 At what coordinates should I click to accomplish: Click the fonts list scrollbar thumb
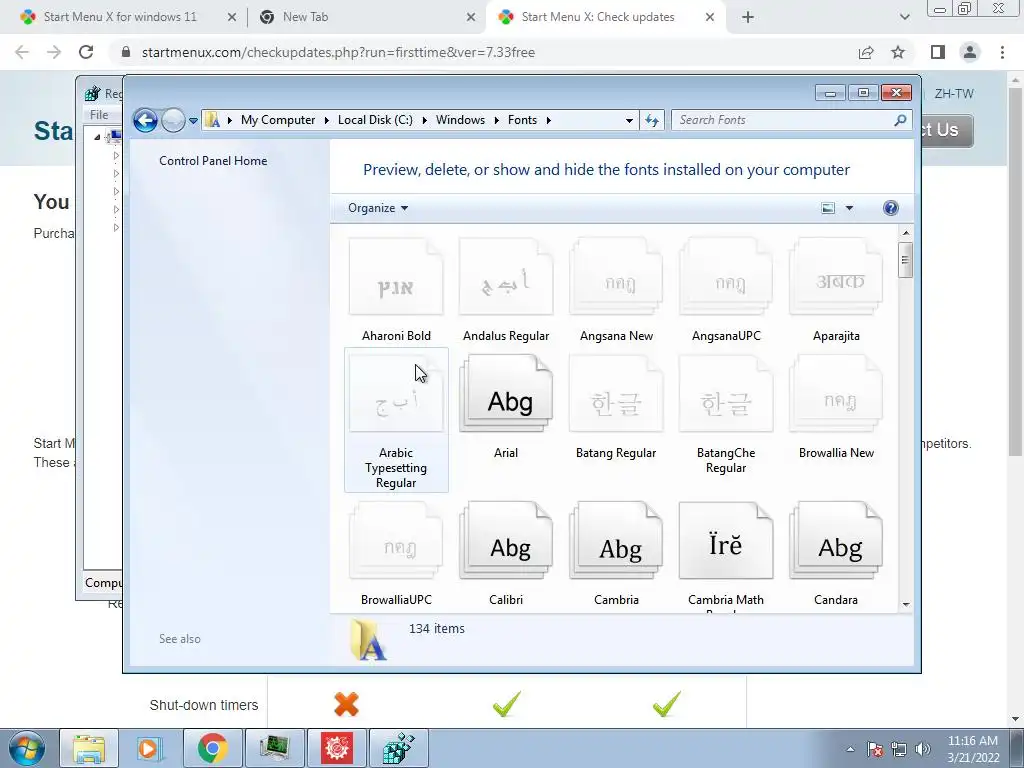[905, 260]
